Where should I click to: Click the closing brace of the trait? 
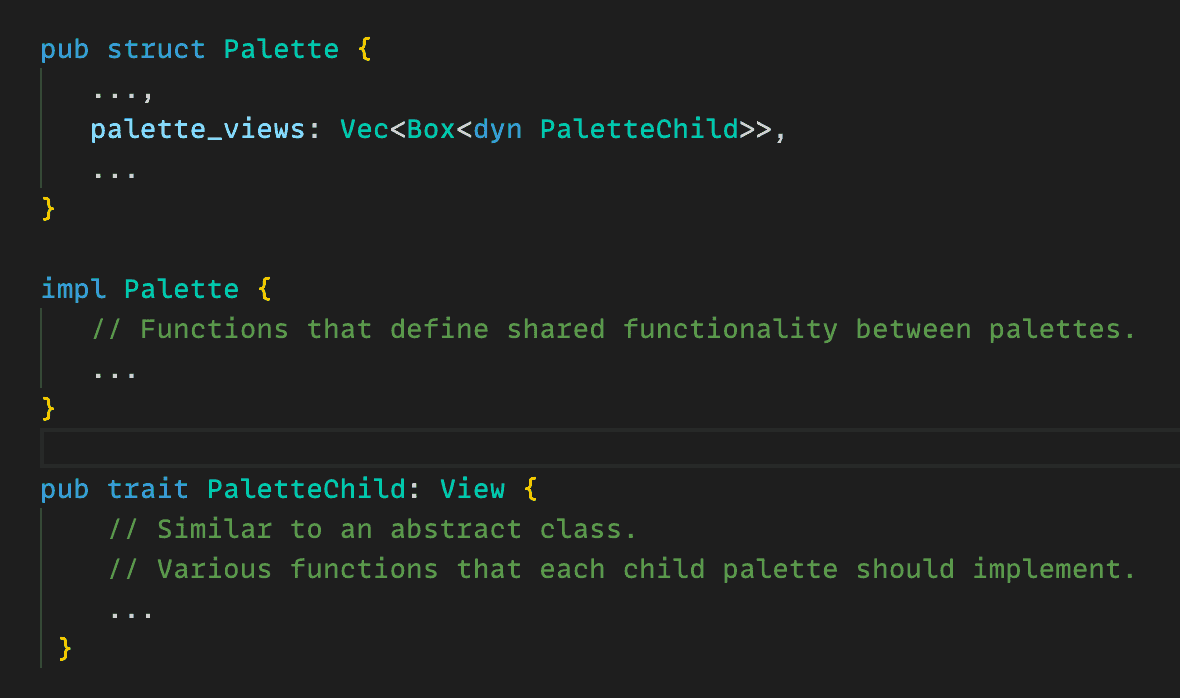point(65,649)
